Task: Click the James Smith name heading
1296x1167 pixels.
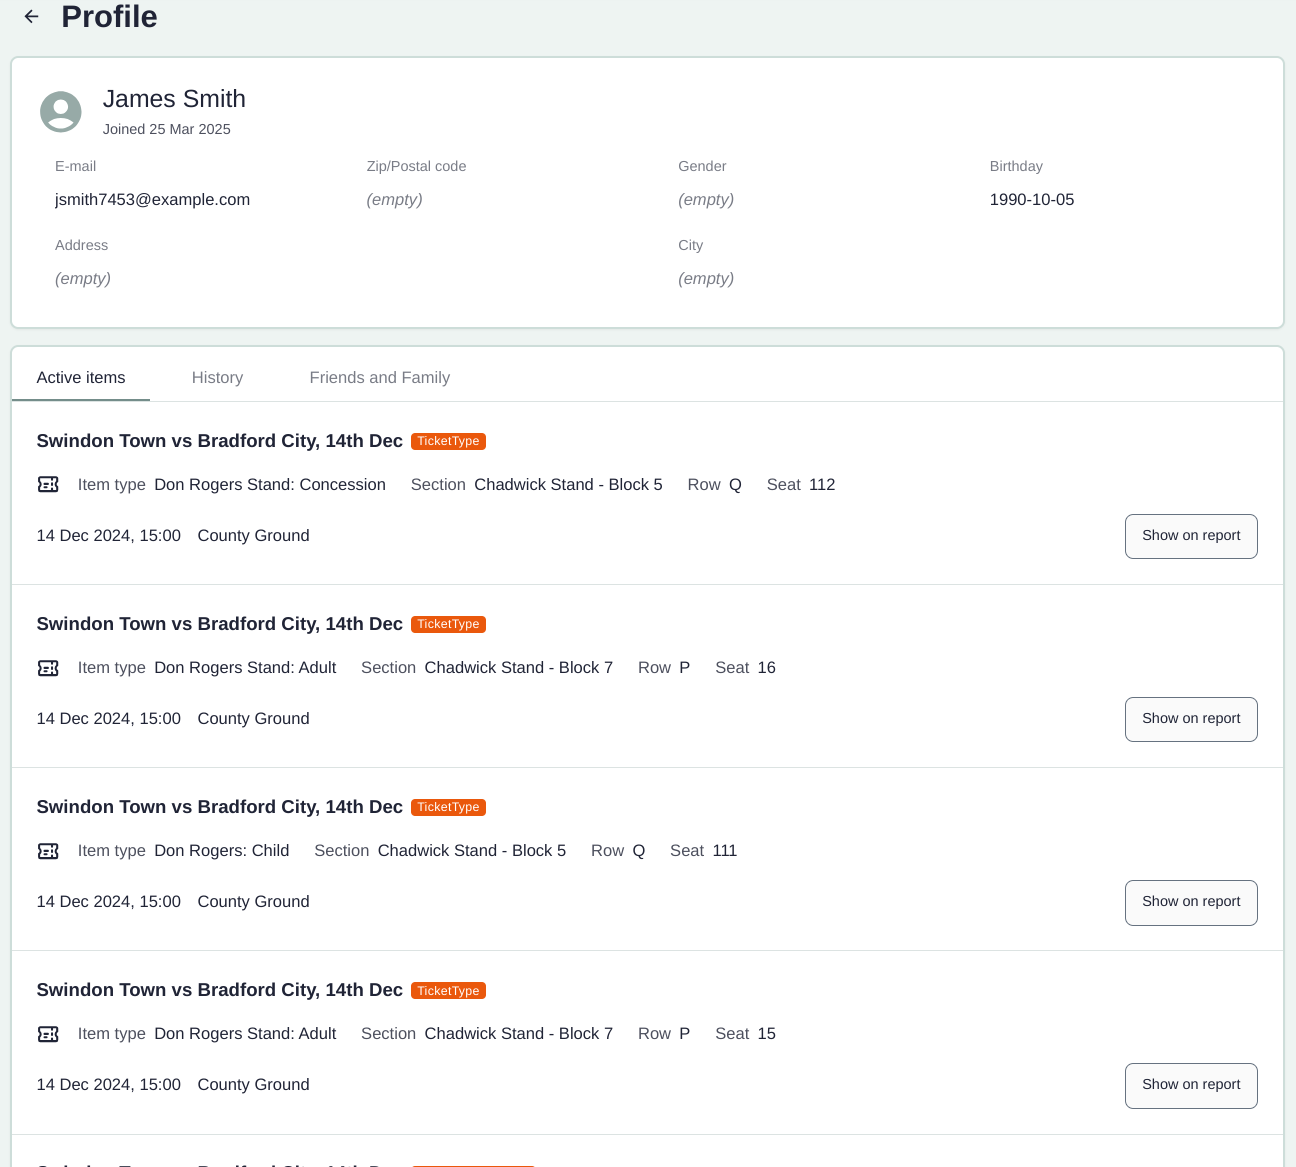Action: coord(174,99)
